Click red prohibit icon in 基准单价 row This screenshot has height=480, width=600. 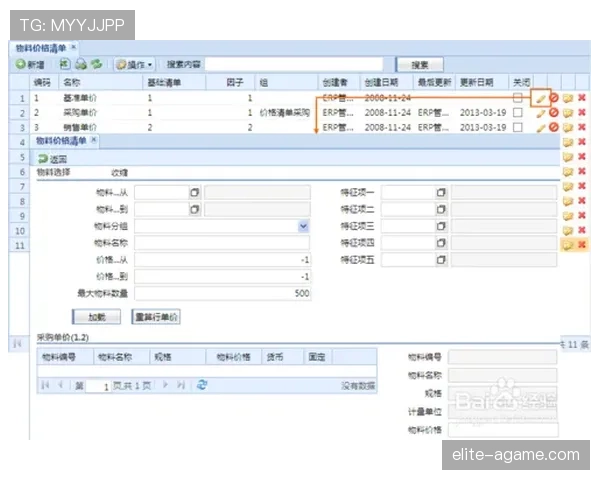tap(554, 98)
